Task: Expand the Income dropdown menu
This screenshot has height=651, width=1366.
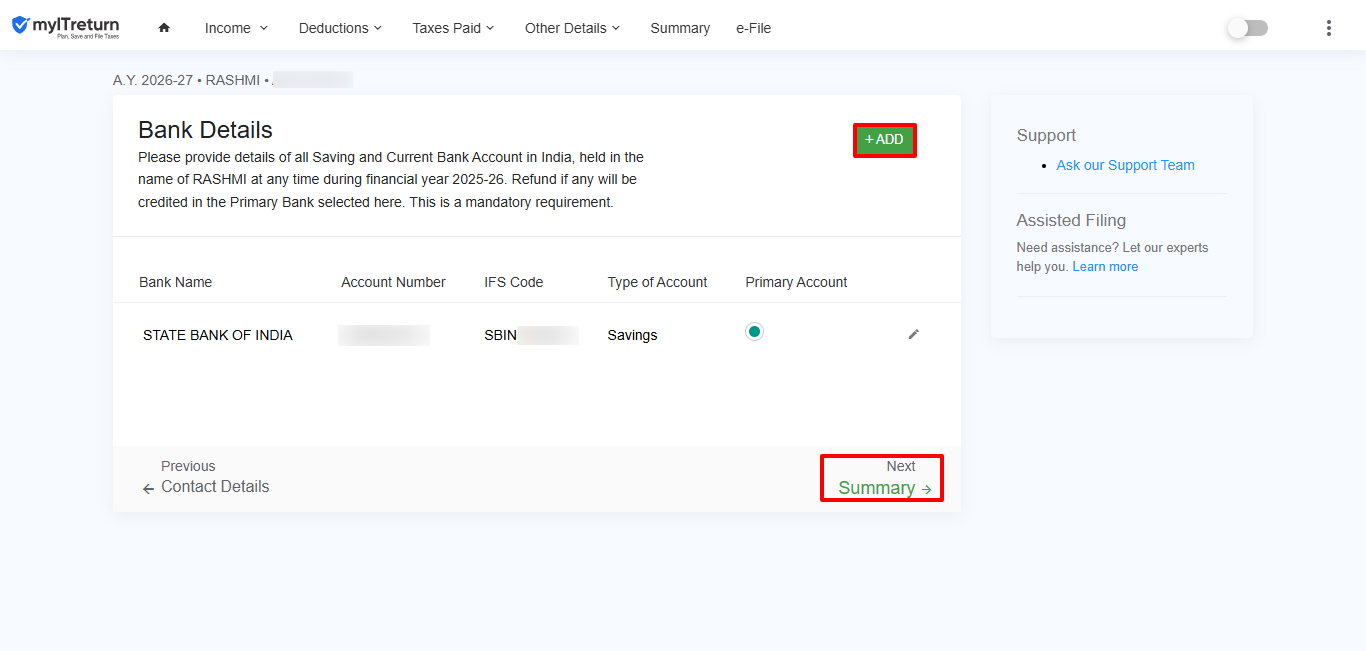Action: [x=237, y=28]
